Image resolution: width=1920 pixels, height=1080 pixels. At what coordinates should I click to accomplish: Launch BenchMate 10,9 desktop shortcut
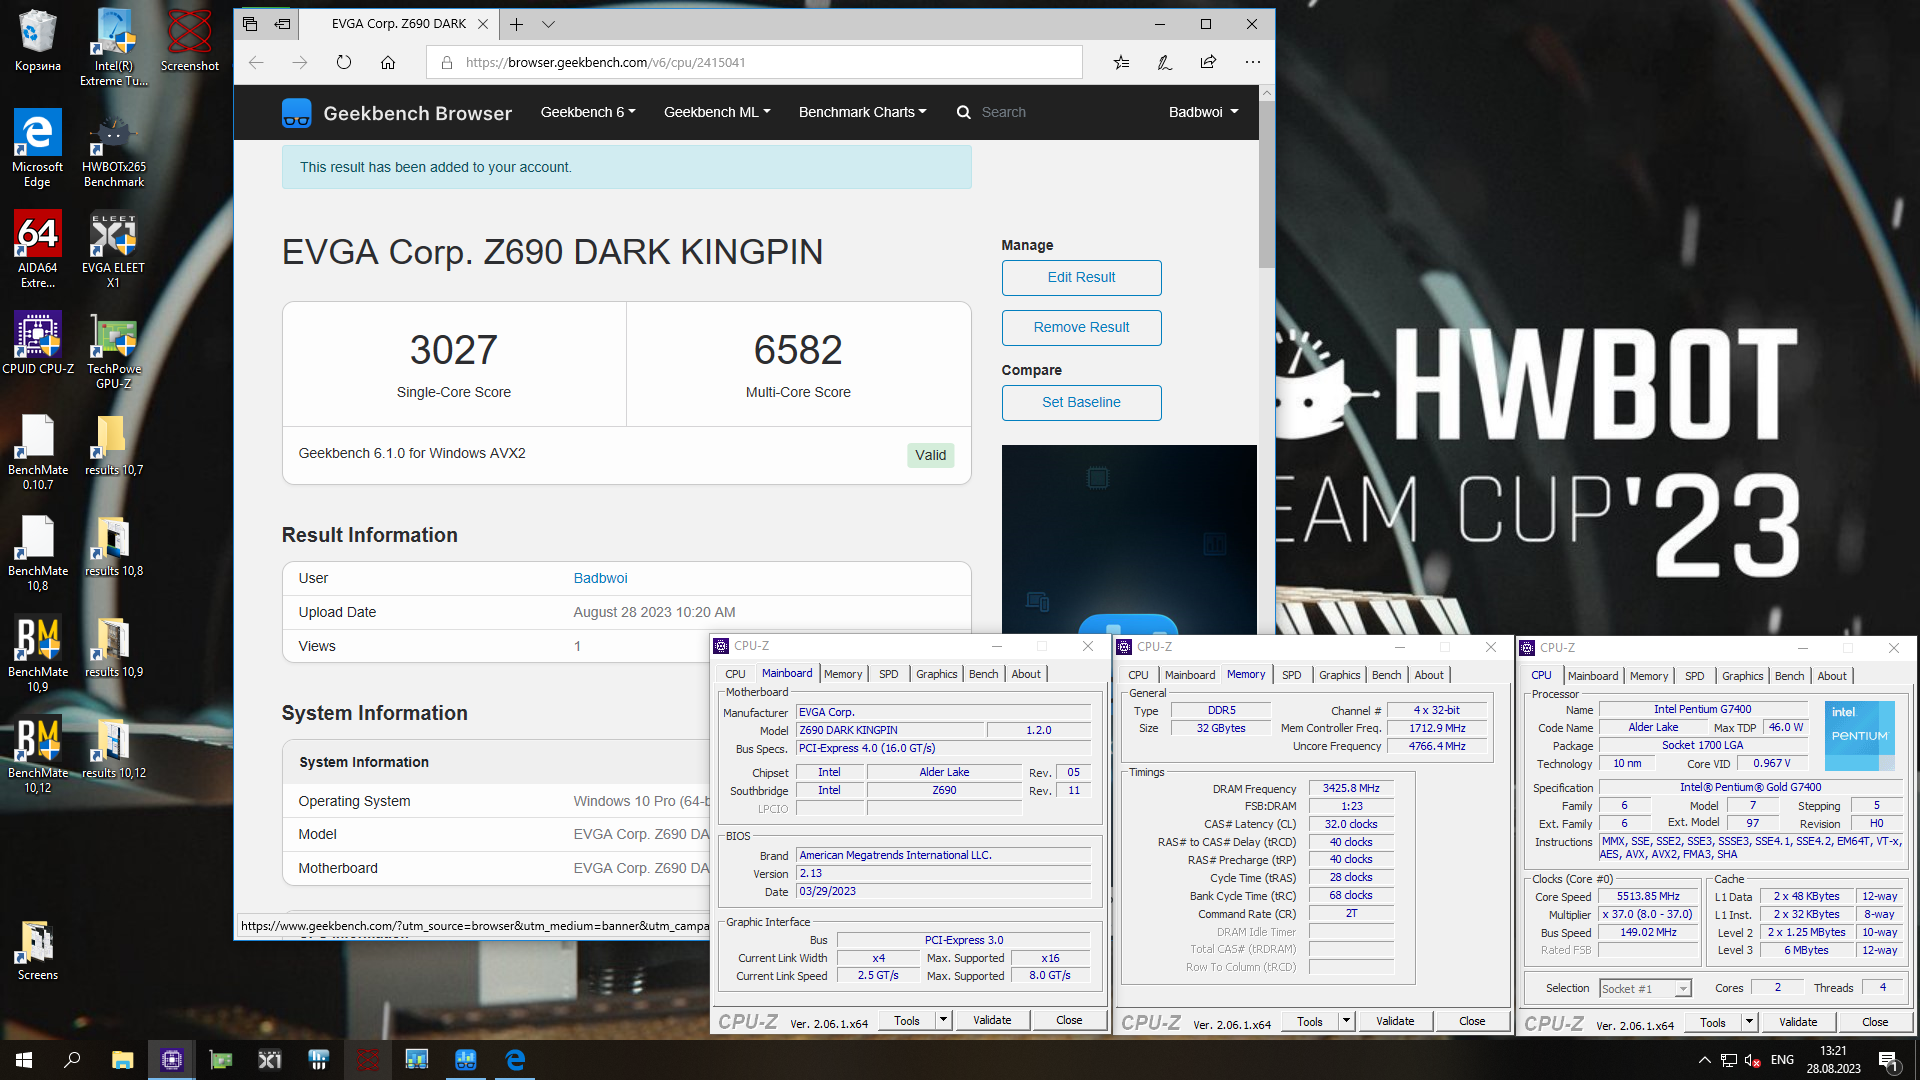click(37, 653)
